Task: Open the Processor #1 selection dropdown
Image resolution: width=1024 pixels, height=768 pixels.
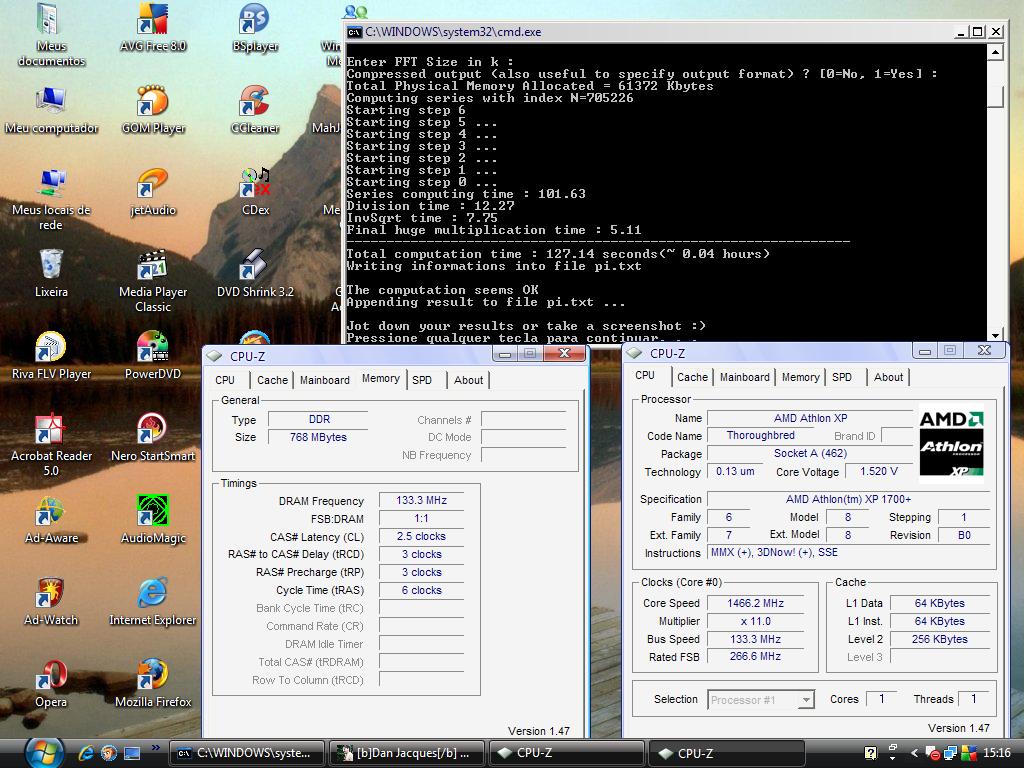Action: click(x=761, y=699)
